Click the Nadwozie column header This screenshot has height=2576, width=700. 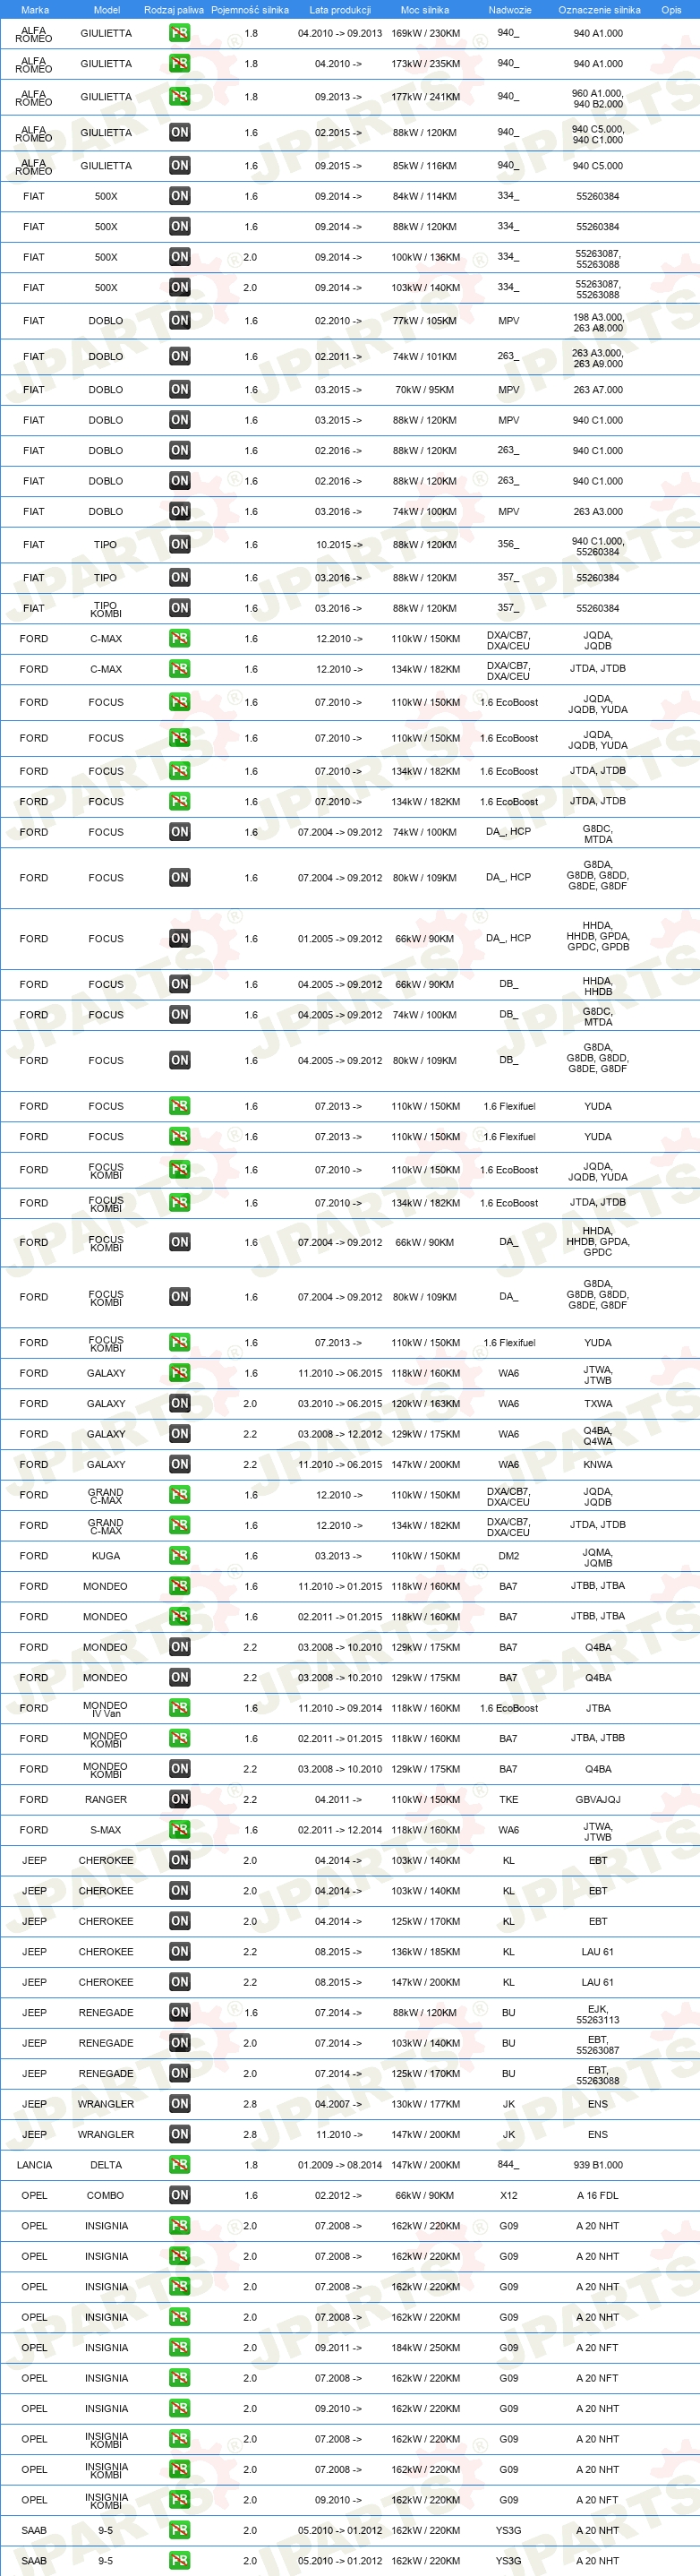pyautogui.click(x=510, y=10)
